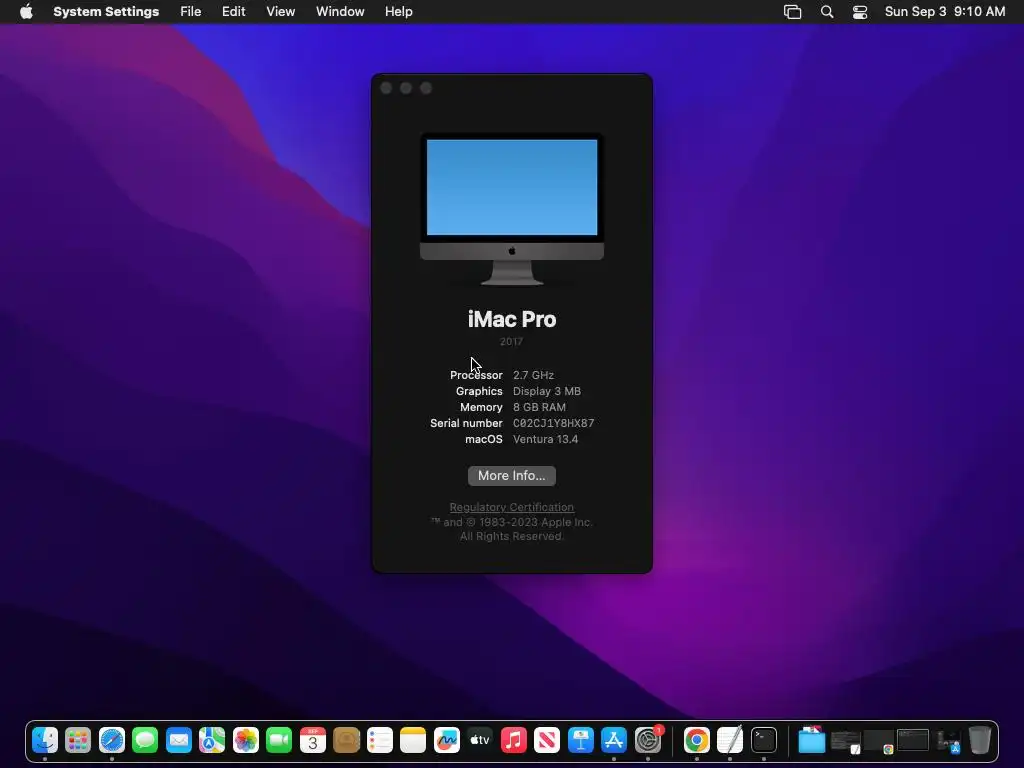
Task: Launch Keynote from the Dock
Action: (x=581, y=740)
